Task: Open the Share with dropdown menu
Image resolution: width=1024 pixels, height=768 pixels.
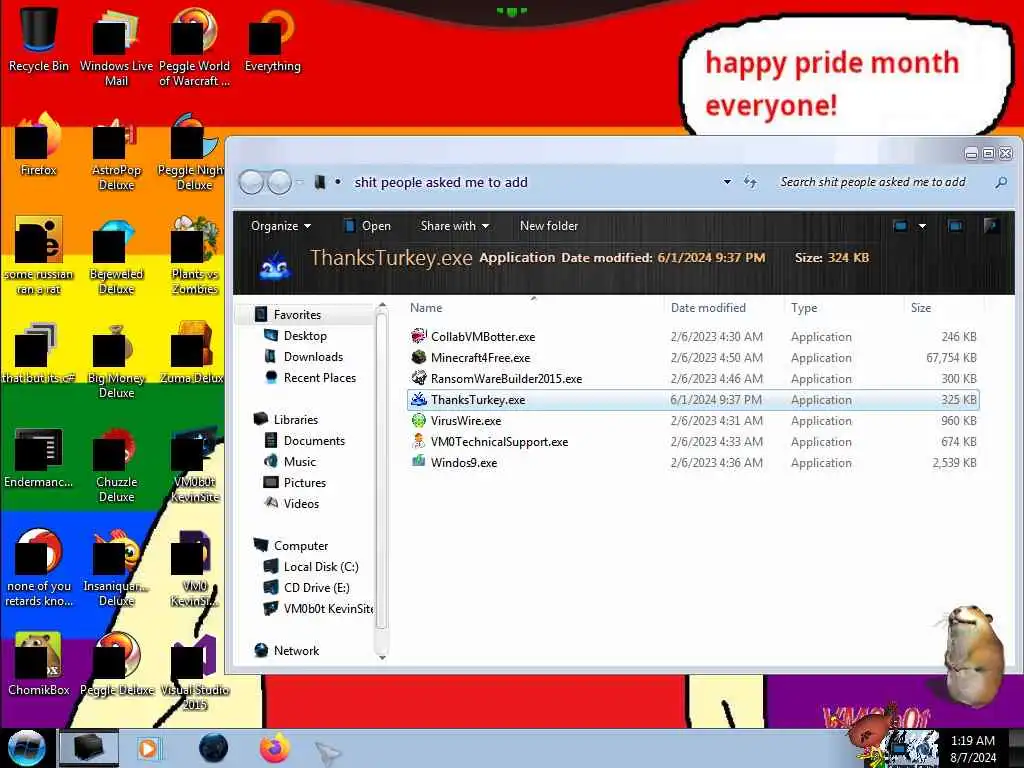Action: (455, 226)
